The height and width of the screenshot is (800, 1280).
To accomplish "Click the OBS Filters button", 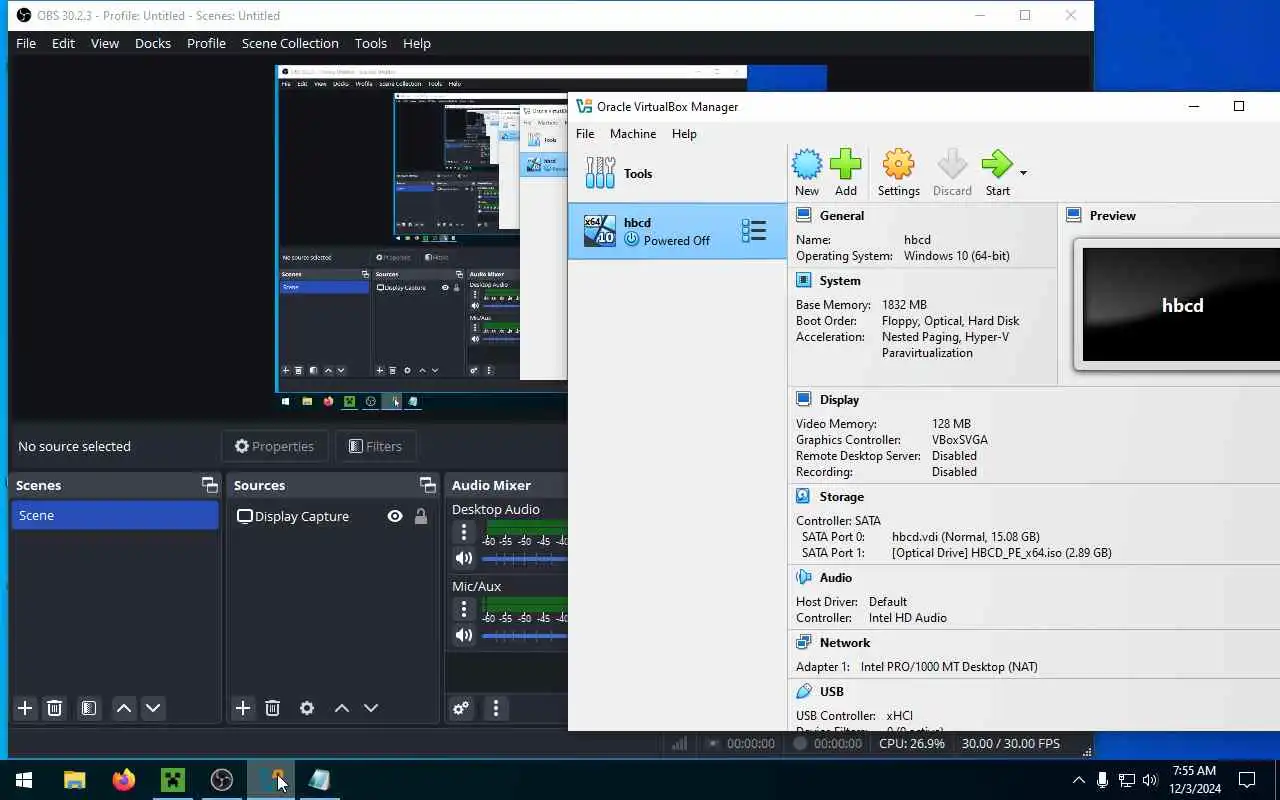I will click(x=376, y=446).
